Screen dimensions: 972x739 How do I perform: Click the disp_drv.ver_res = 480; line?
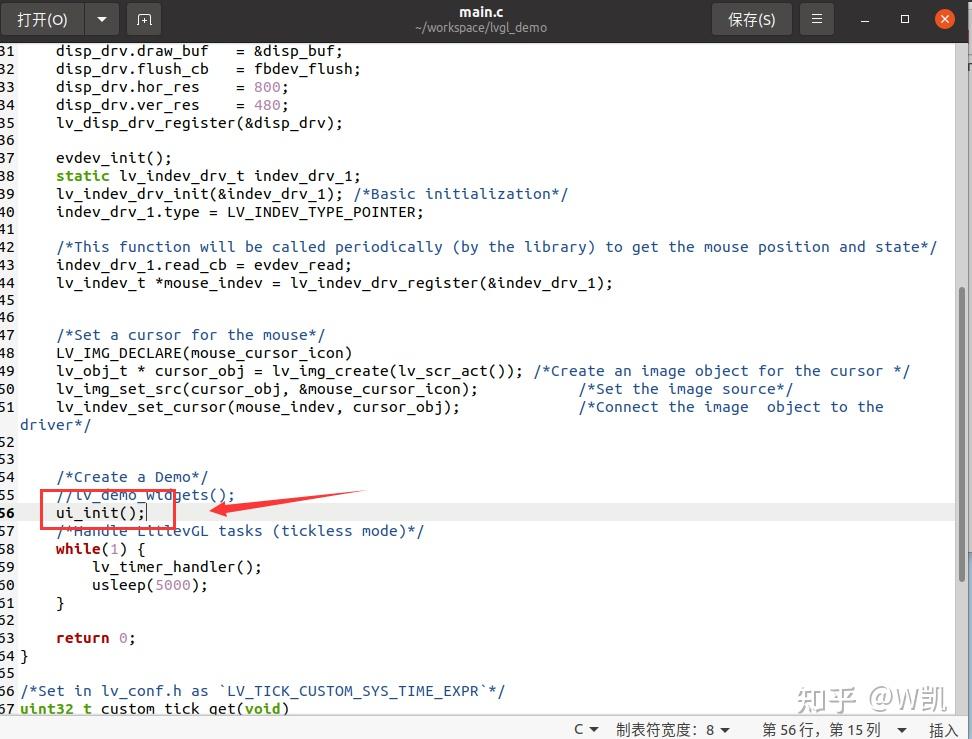tap(172, 105)
